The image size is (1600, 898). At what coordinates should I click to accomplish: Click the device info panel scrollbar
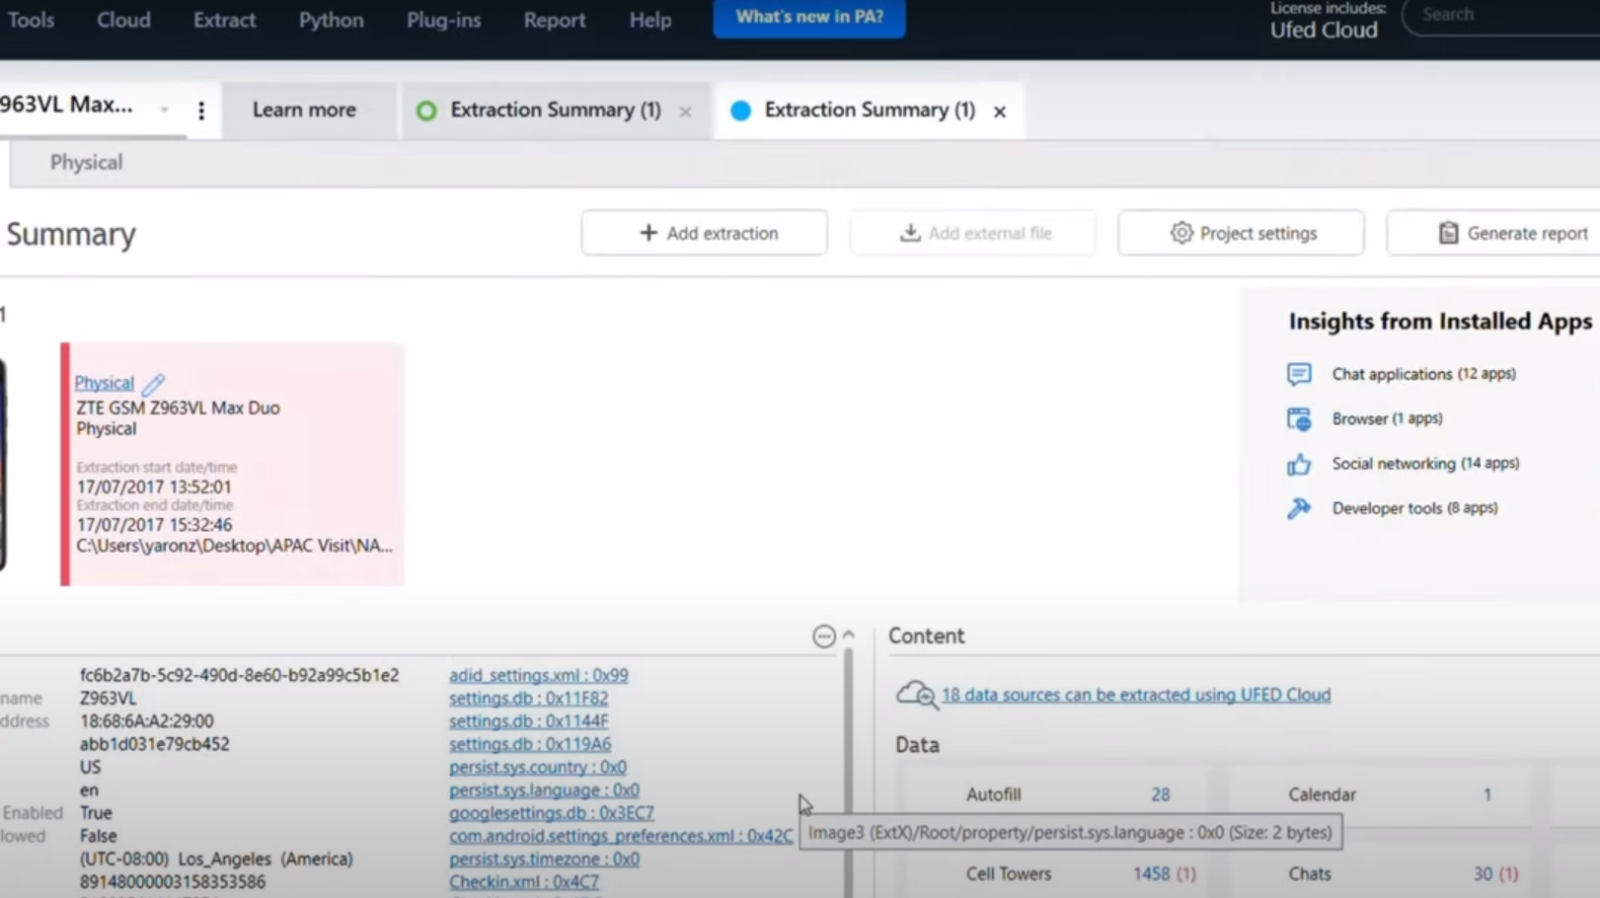tap(848, 772)
